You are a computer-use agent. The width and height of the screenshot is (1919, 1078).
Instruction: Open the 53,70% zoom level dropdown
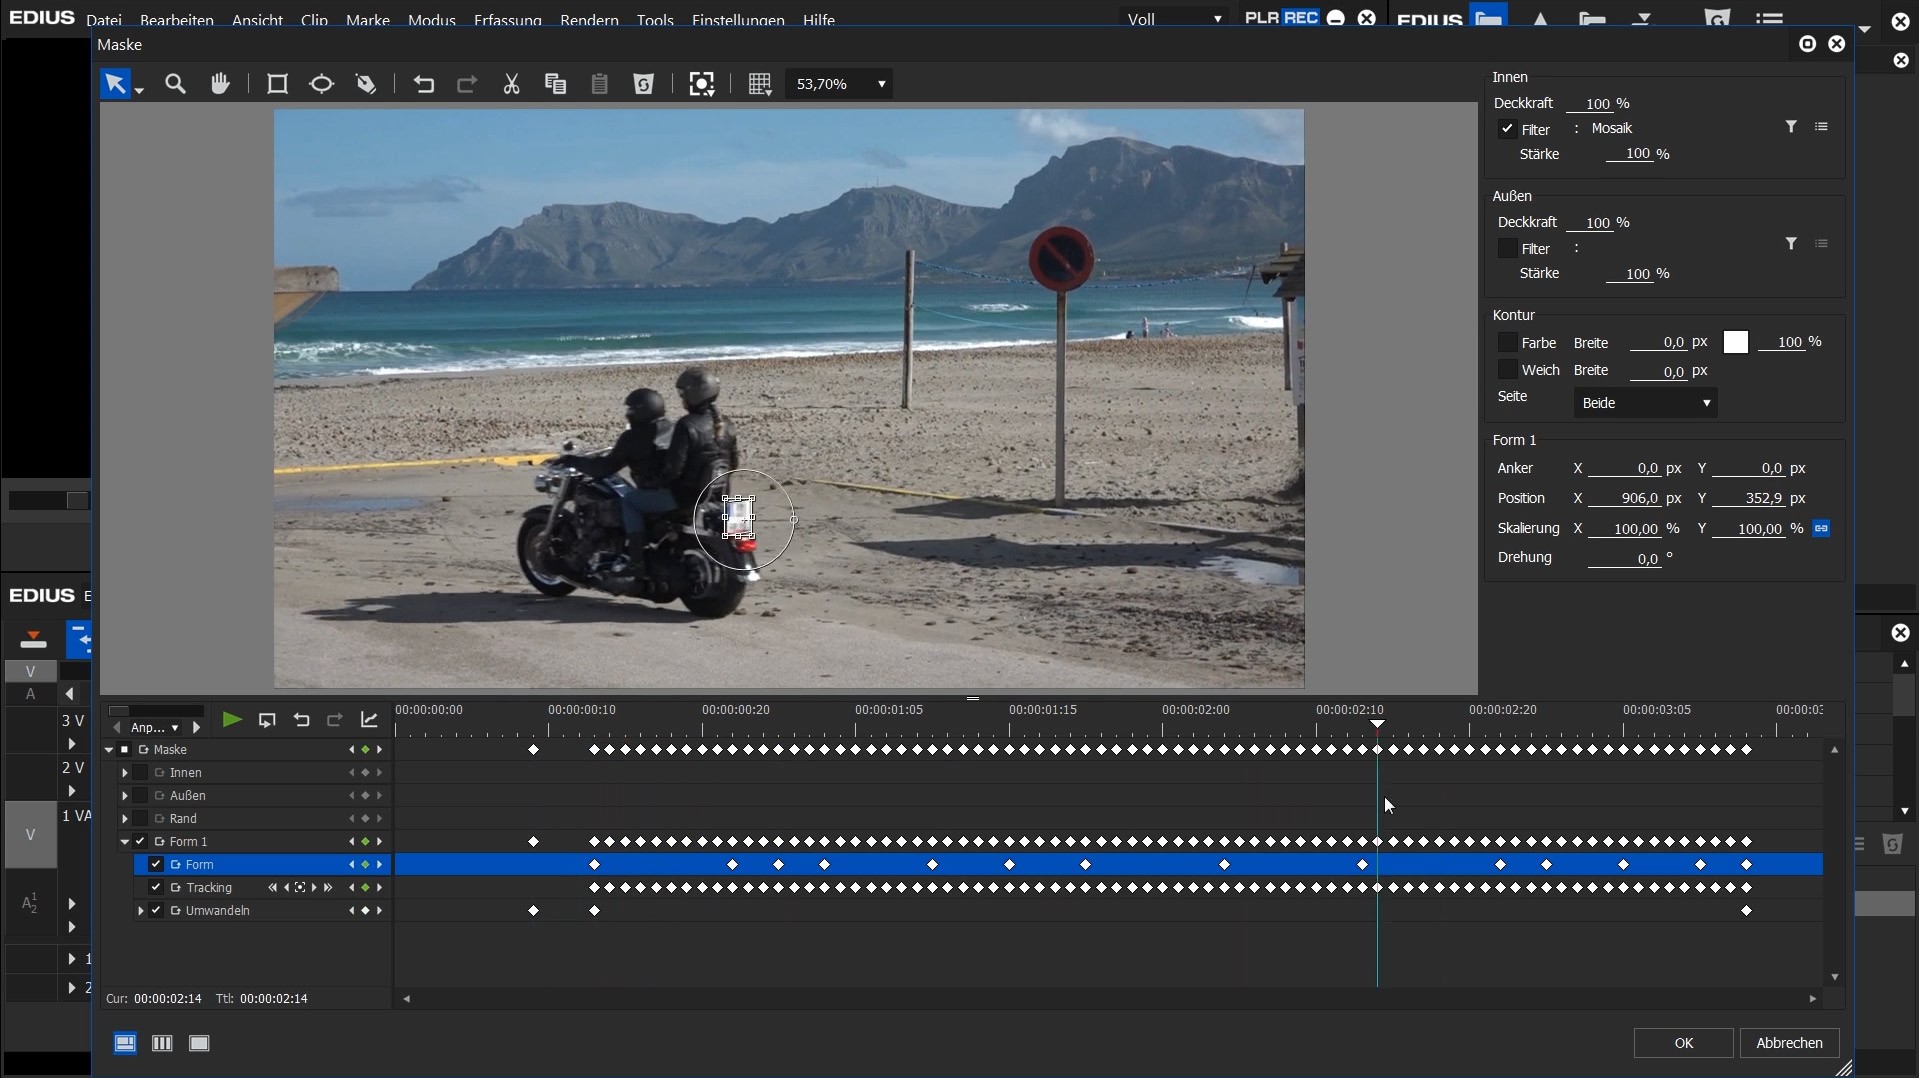(x=840, y=84)
